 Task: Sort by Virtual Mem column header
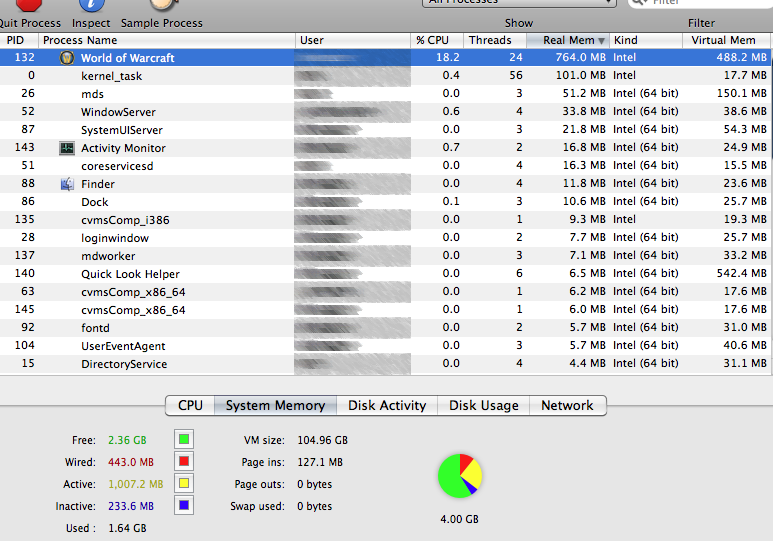click(727, 40)
